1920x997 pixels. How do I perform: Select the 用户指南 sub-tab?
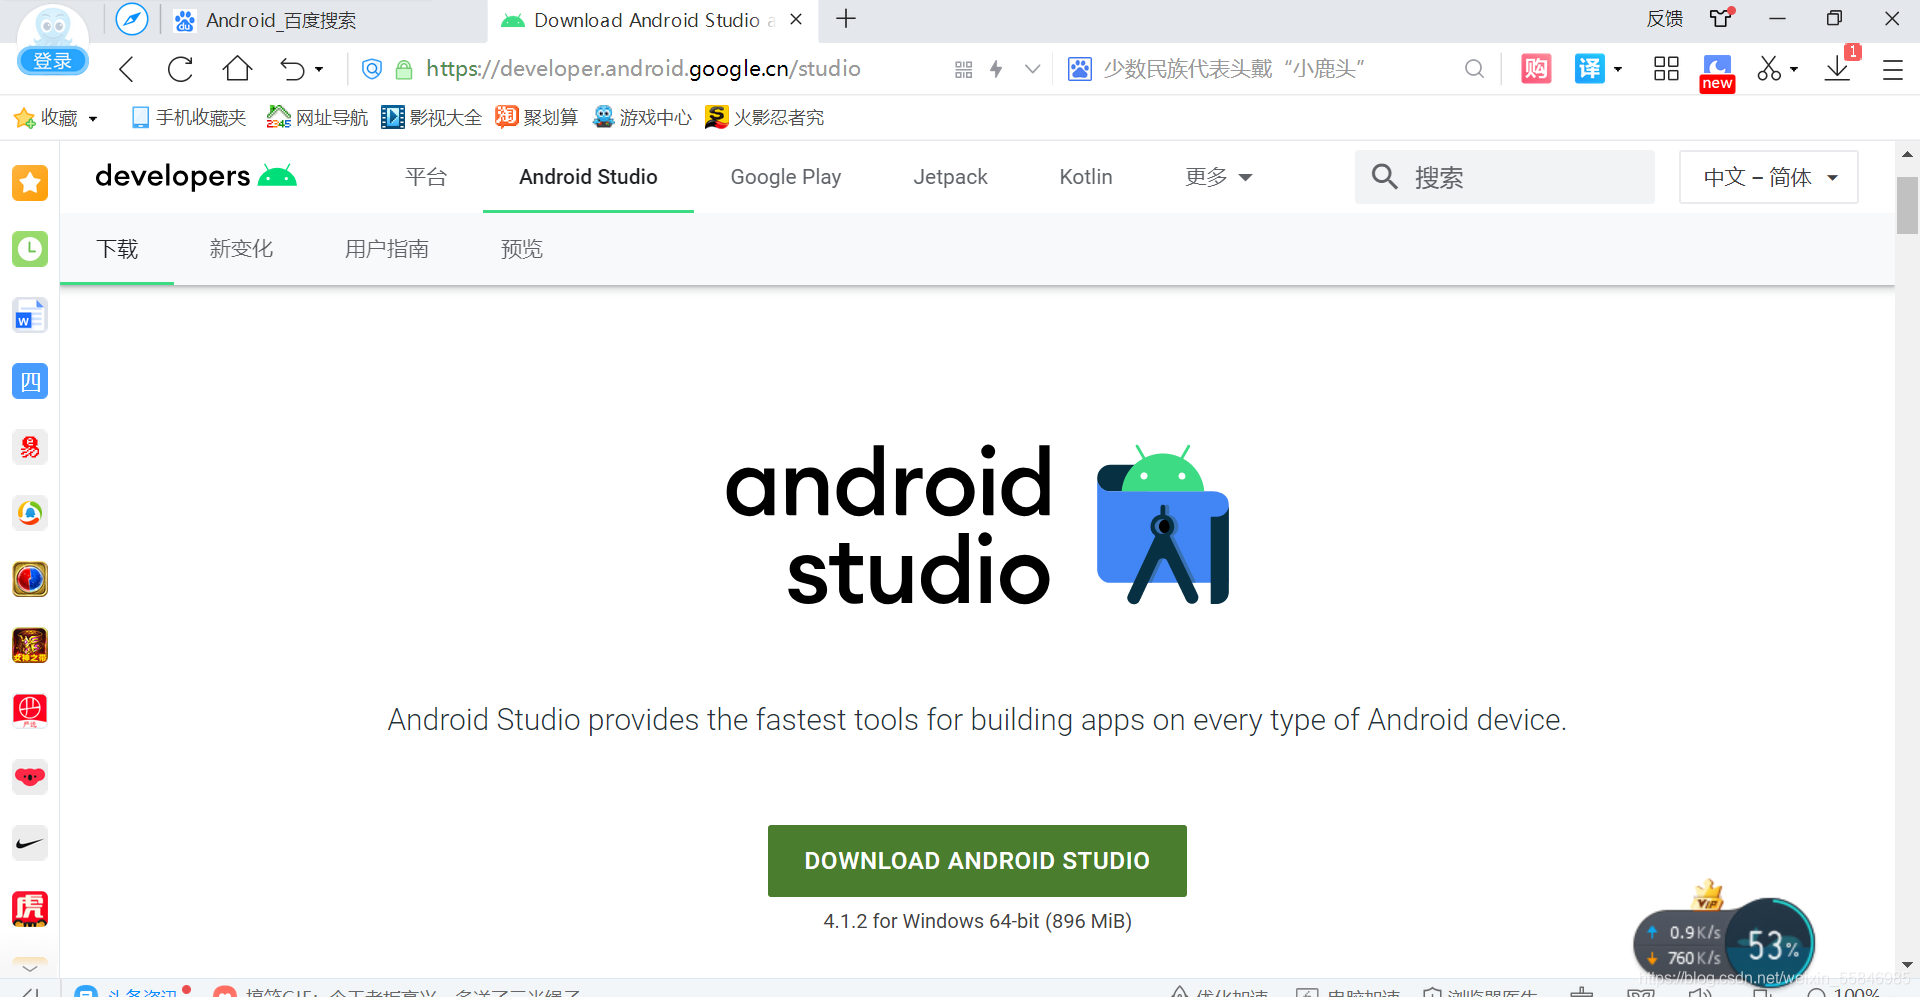click(387, 249)
